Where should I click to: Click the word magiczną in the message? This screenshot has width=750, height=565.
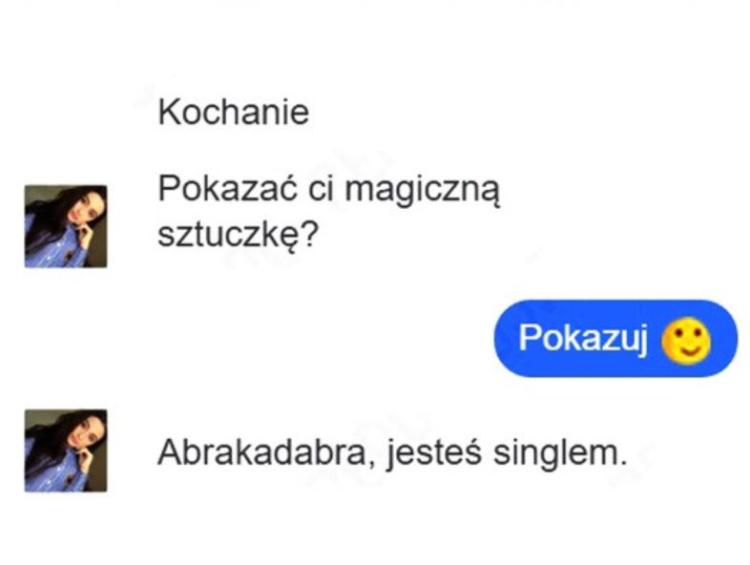click(x=423, y=191)
